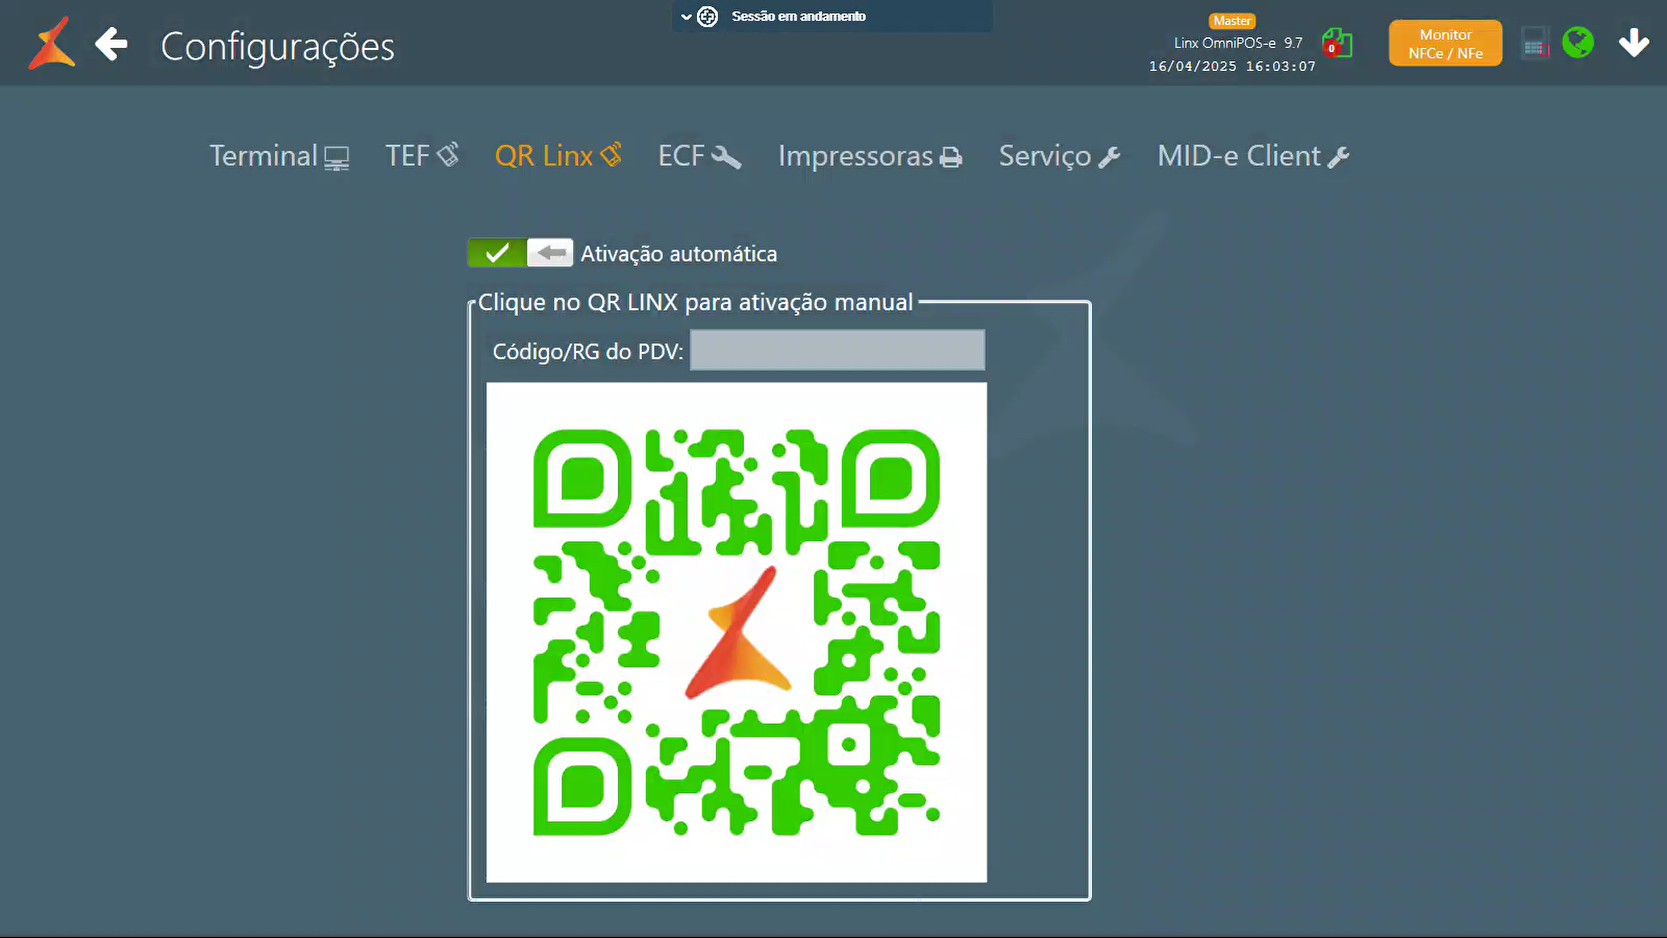The height and width of the screenshot is (938, 1667).
Task: Open Monitor NFCe / NFe
Action: pos(1445,43)
